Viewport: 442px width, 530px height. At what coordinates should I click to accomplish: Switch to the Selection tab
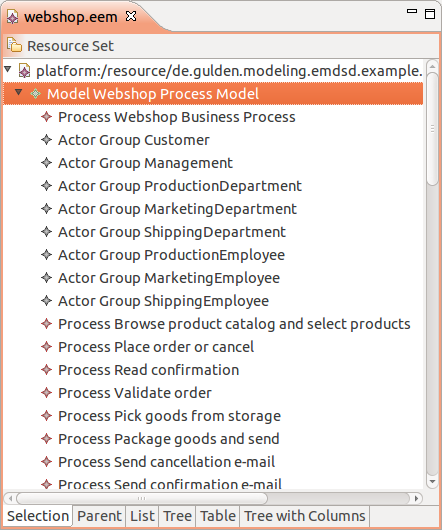38,516
